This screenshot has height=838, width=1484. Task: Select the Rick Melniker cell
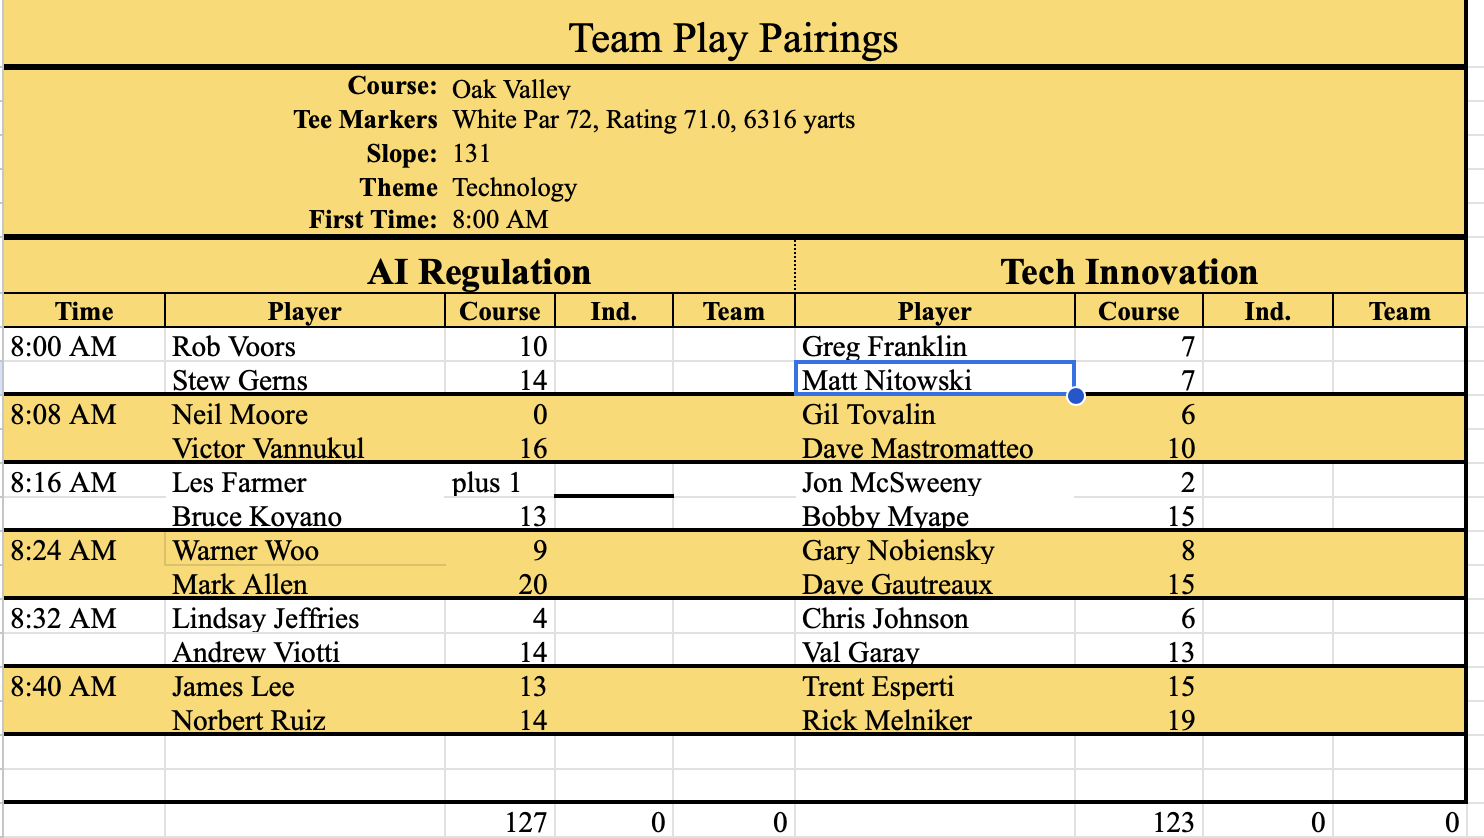click(x=886, y=721)
